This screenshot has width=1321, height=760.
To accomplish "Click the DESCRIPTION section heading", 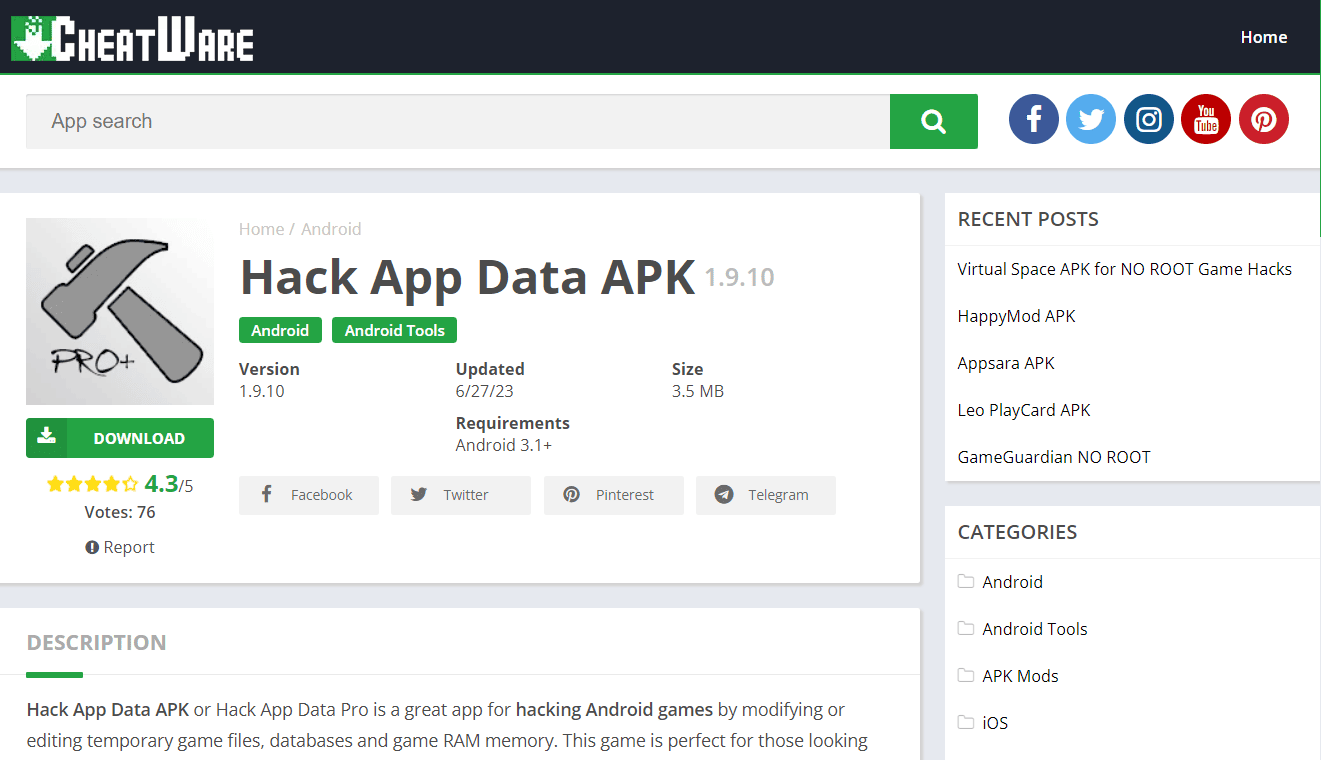I will [x=96, y=642].
